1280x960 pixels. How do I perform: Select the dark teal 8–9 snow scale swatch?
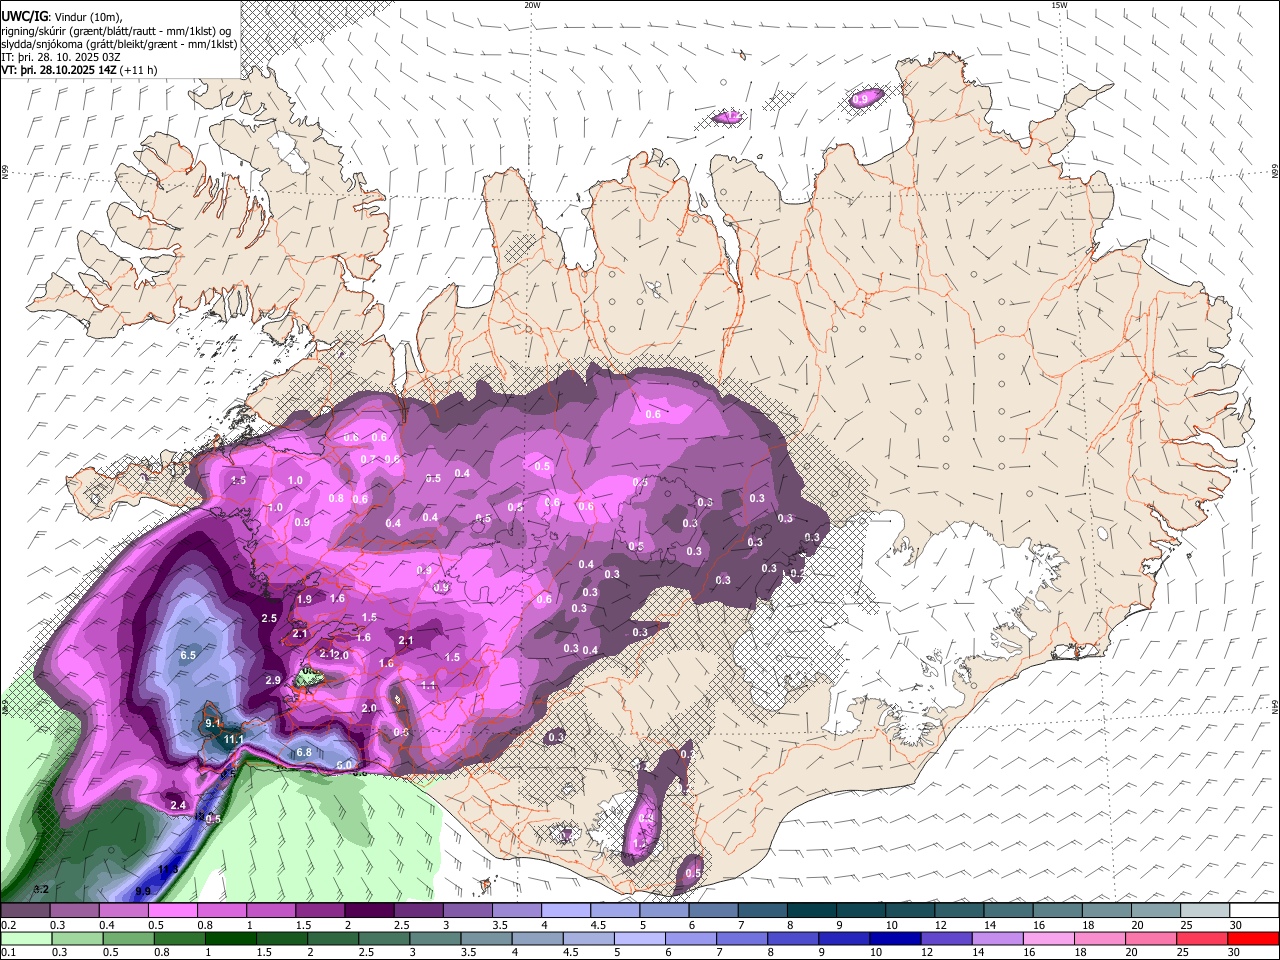811,911
